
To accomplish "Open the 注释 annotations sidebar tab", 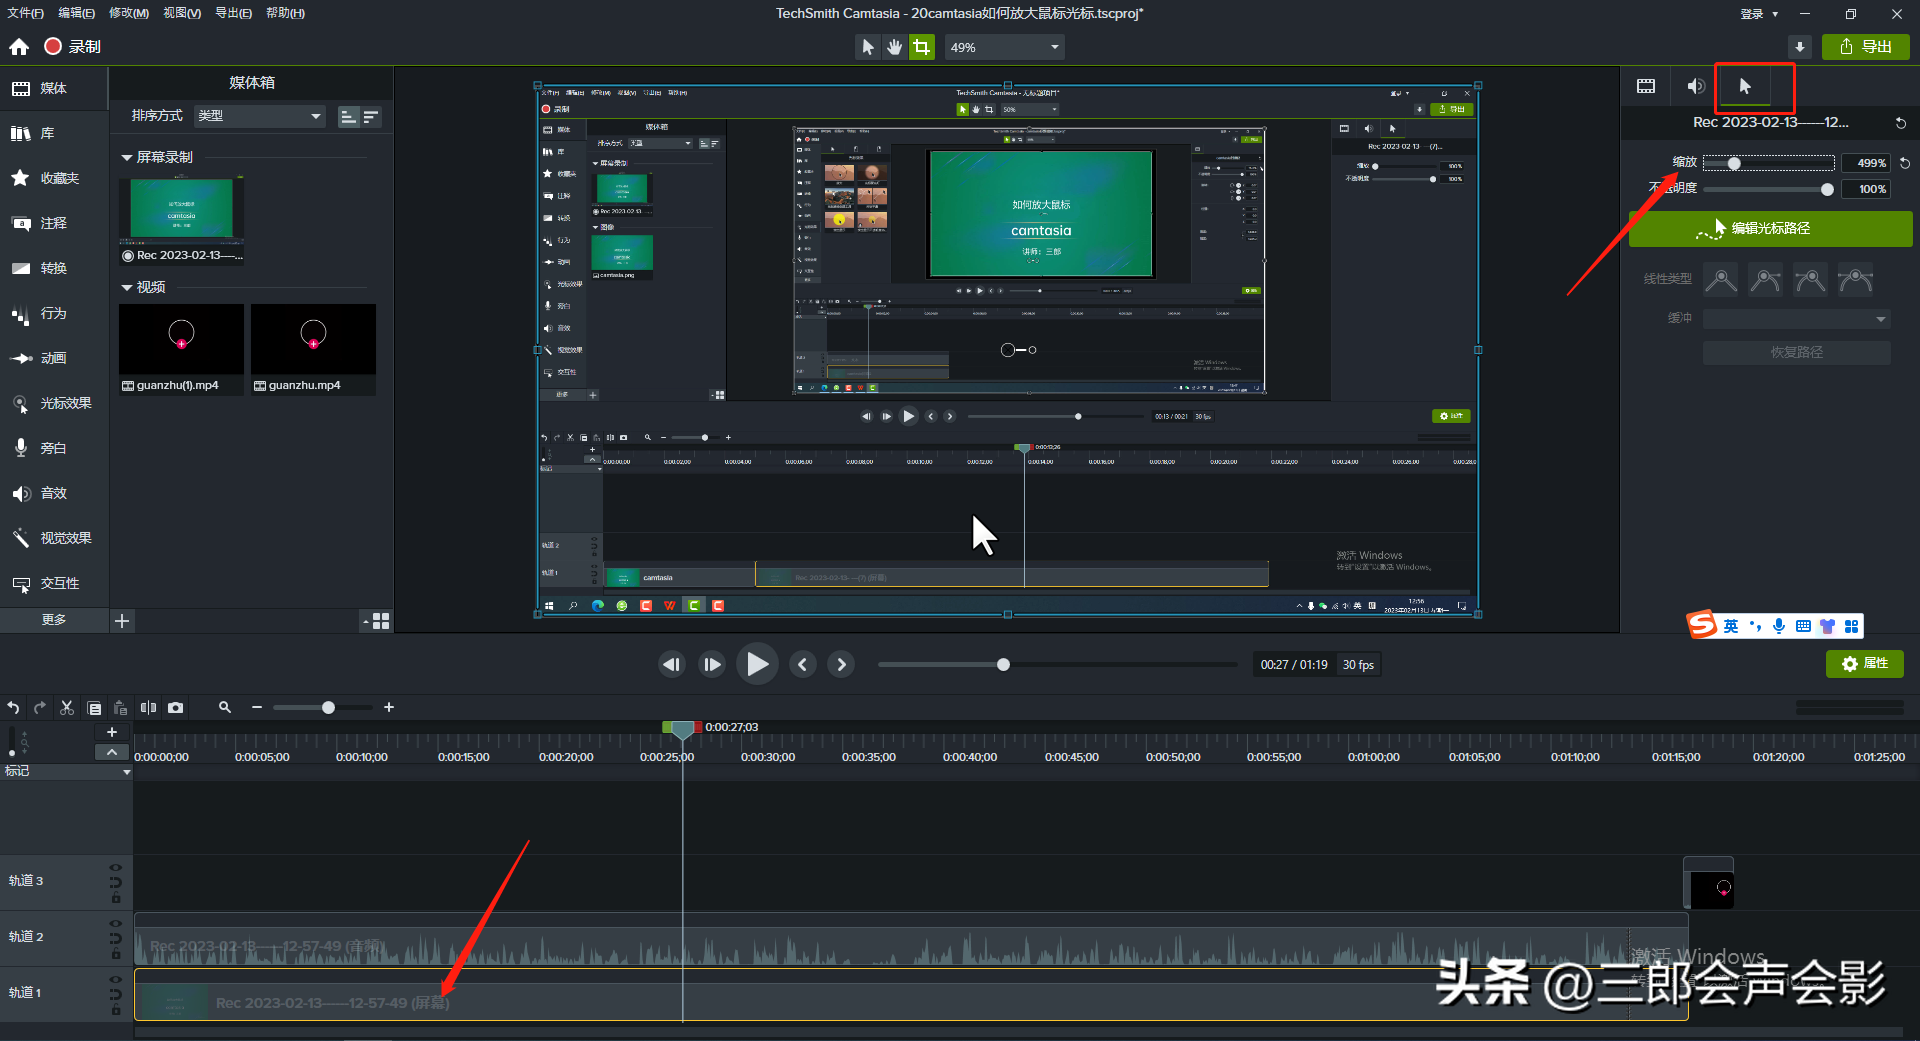I will [x=53, y=223].
